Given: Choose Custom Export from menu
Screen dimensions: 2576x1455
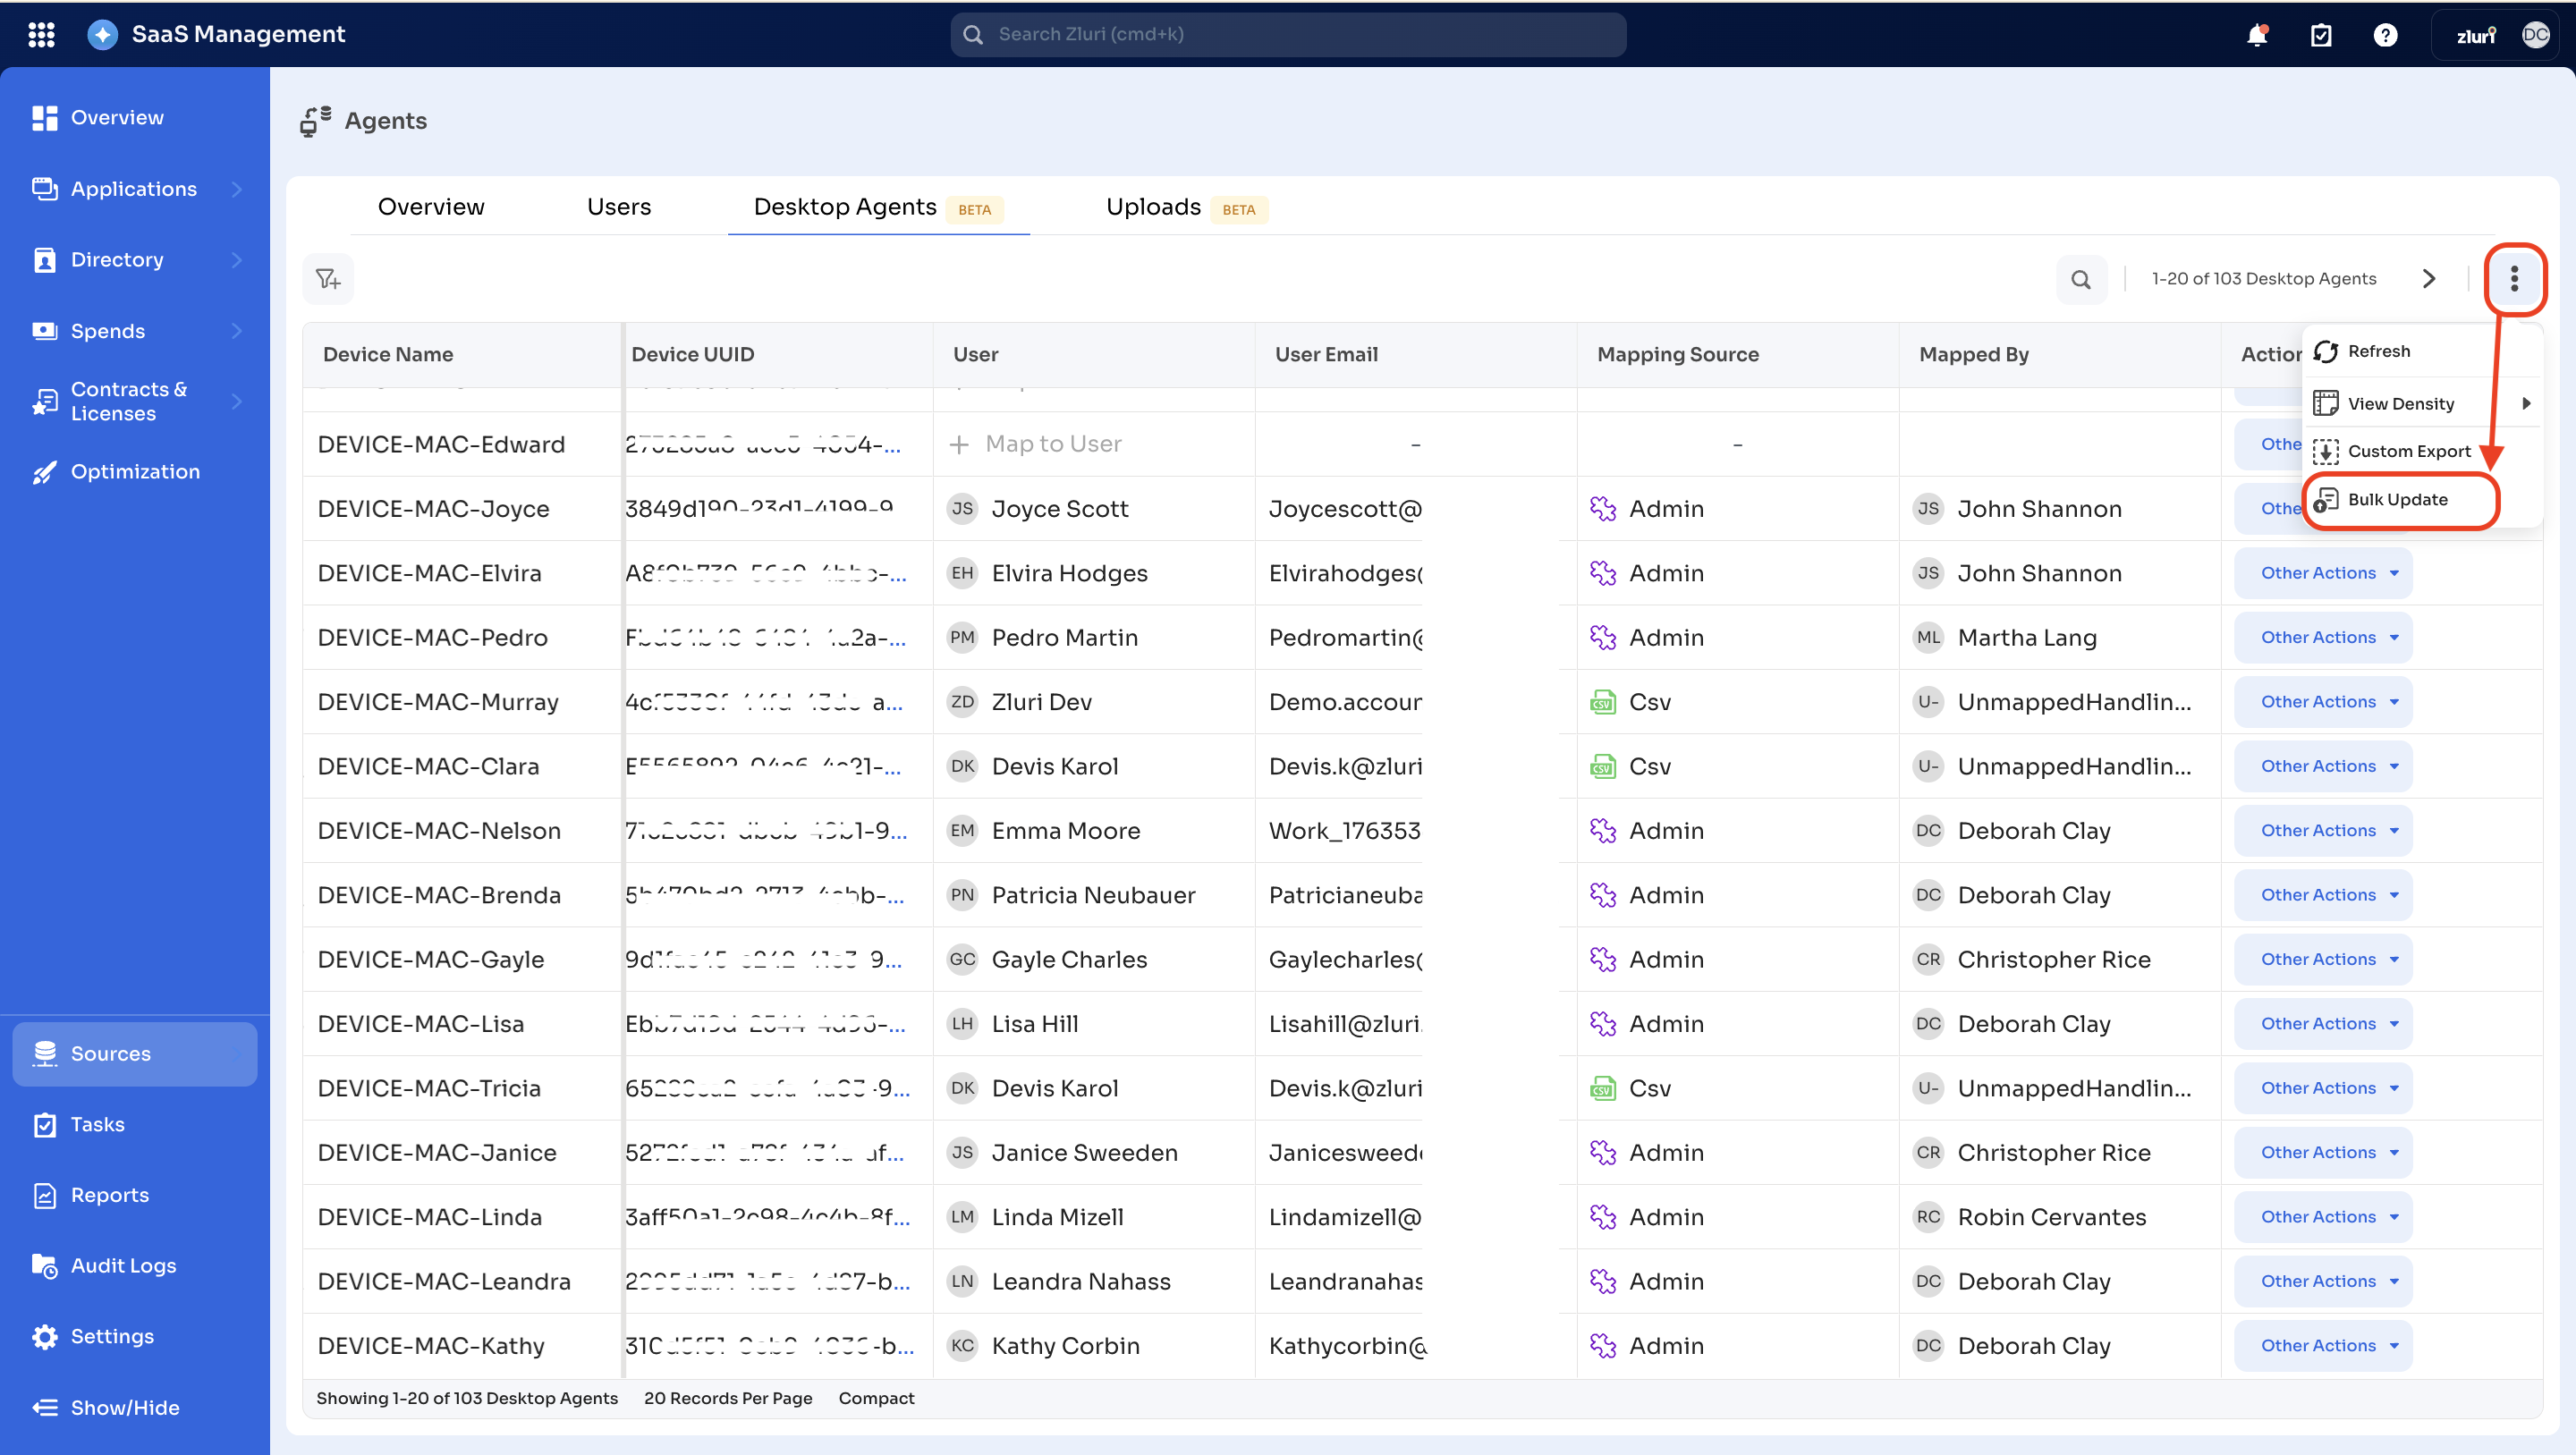Looking at the screenshot, I should click(2408, 451).
